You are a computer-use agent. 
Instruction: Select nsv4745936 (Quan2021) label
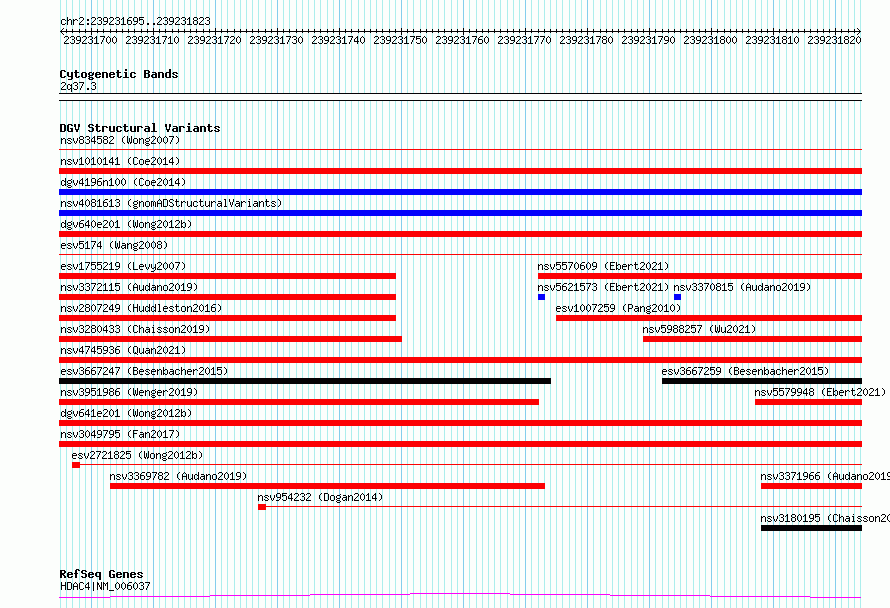tap(123, 350)
